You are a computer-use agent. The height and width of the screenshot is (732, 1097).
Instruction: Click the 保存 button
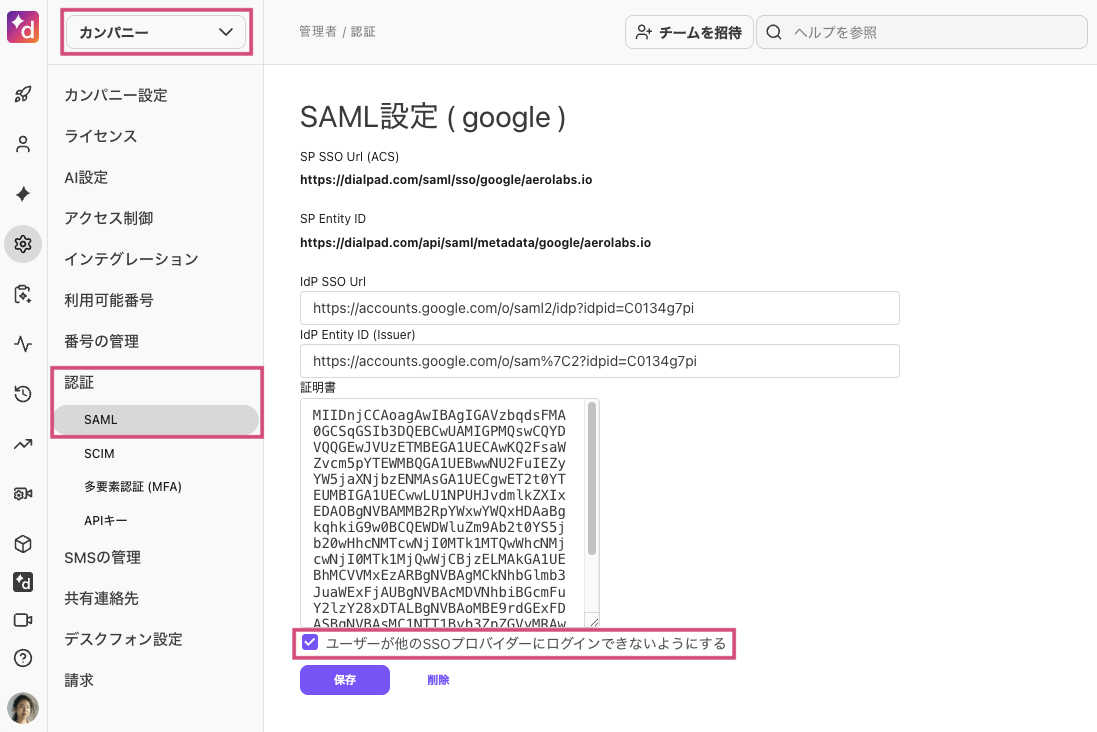pos(344,680)
